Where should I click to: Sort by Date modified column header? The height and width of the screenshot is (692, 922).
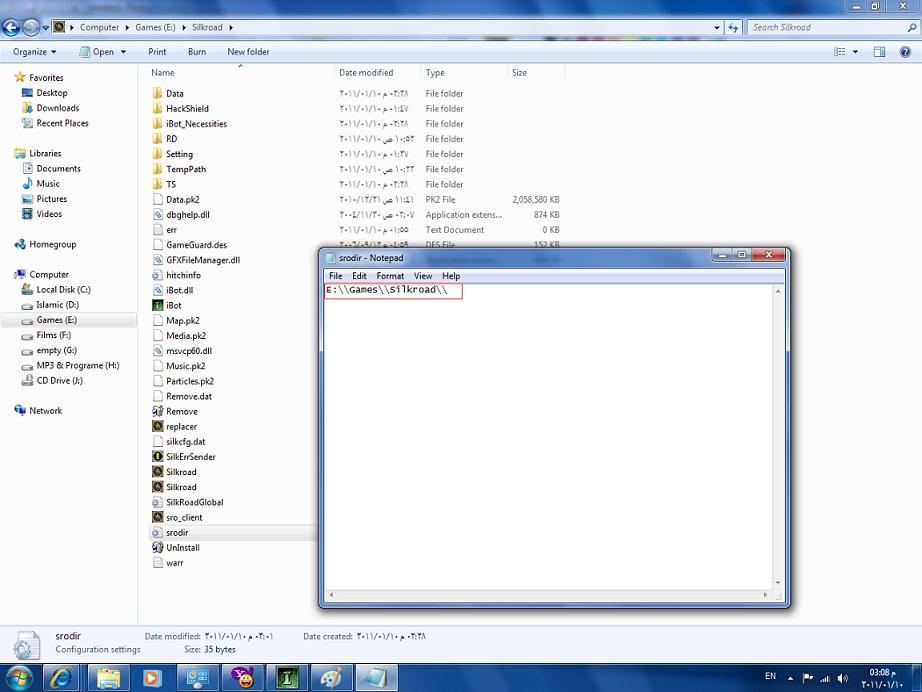pos(376,72)
